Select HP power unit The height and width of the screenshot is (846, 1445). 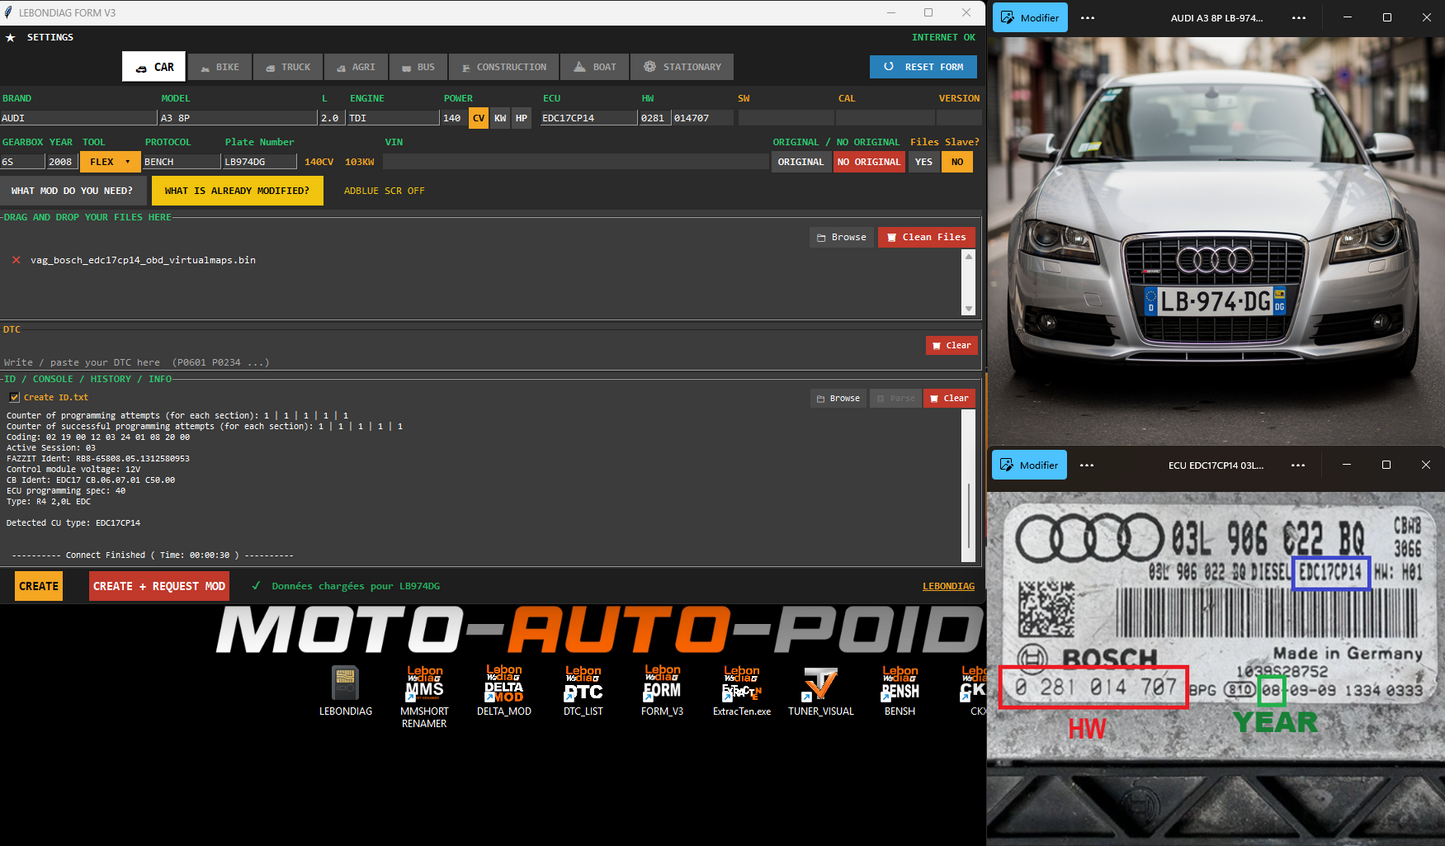pos(521,118)
